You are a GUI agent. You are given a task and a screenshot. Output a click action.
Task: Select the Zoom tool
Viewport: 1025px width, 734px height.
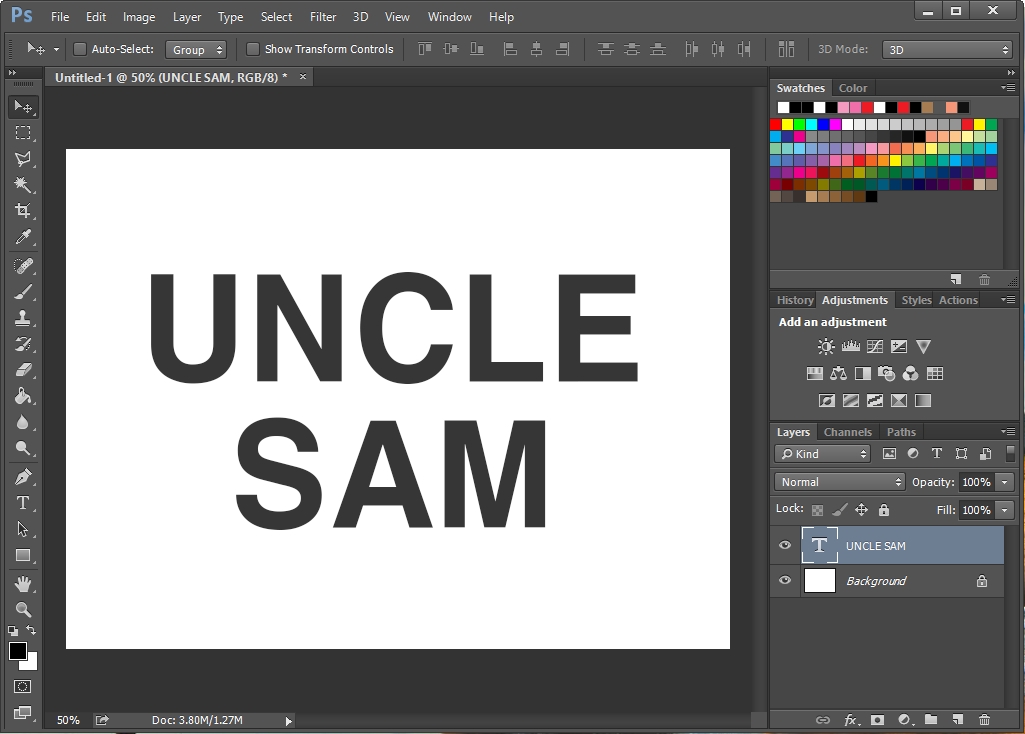tap(23, 610)
